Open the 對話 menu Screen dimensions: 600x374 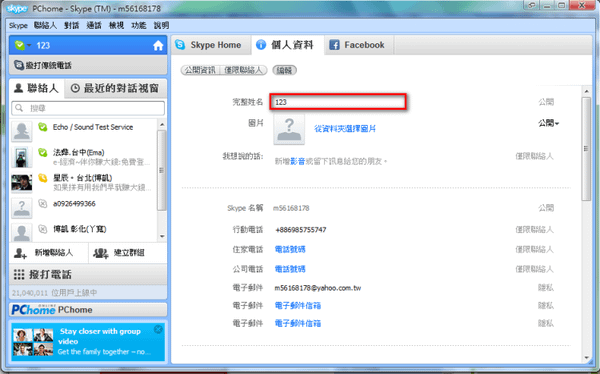pos(72,25)
